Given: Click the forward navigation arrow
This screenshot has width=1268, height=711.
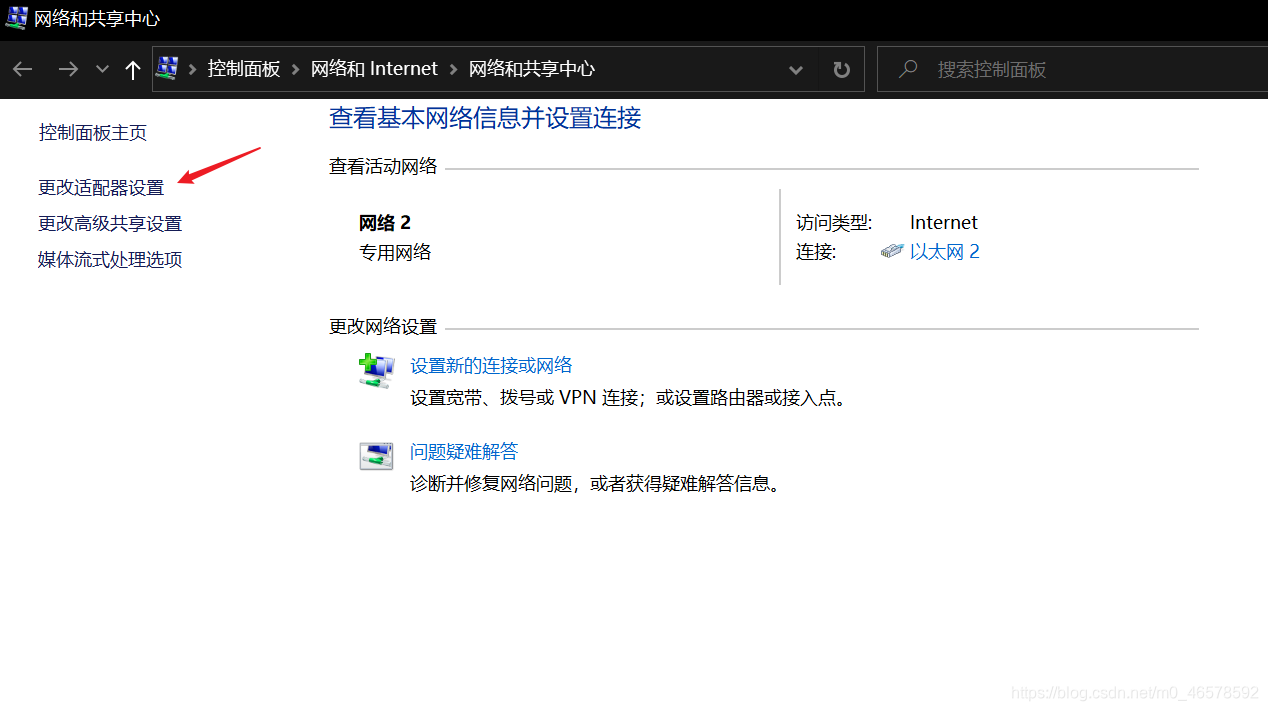Looking at the screenshot, I should tap(68, 68).
